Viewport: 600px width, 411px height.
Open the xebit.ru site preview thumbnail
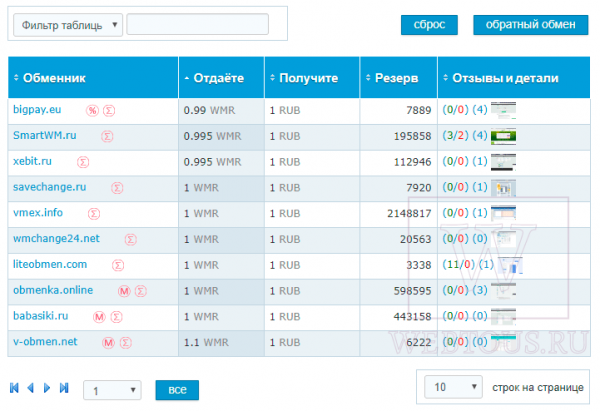(503, 162)
